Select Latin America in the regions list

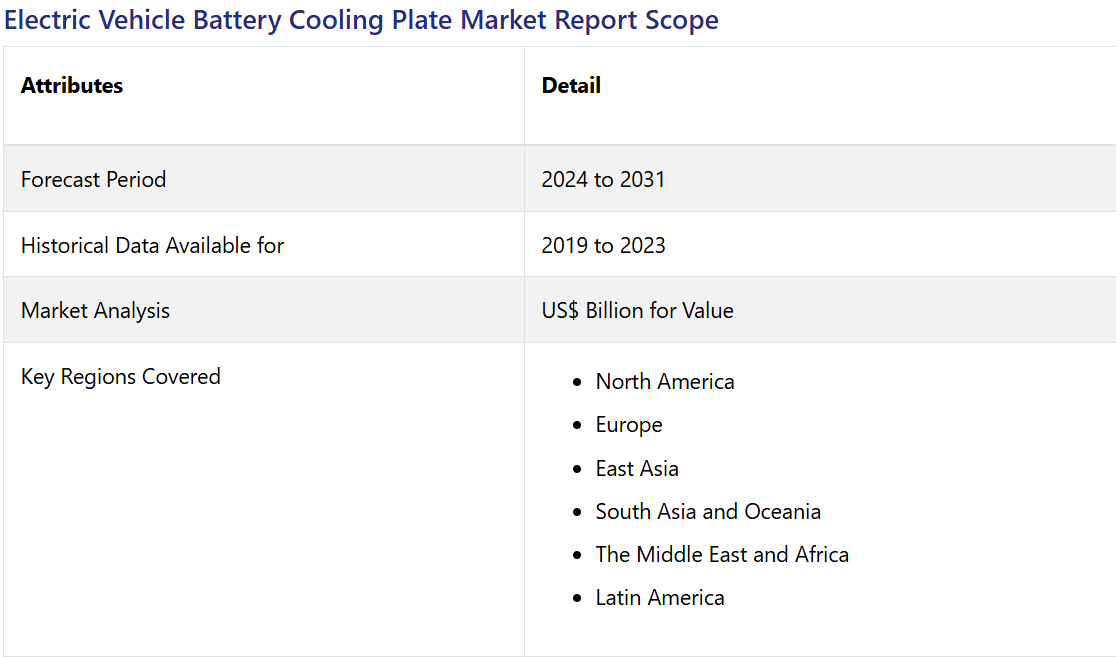pos(660,598)
